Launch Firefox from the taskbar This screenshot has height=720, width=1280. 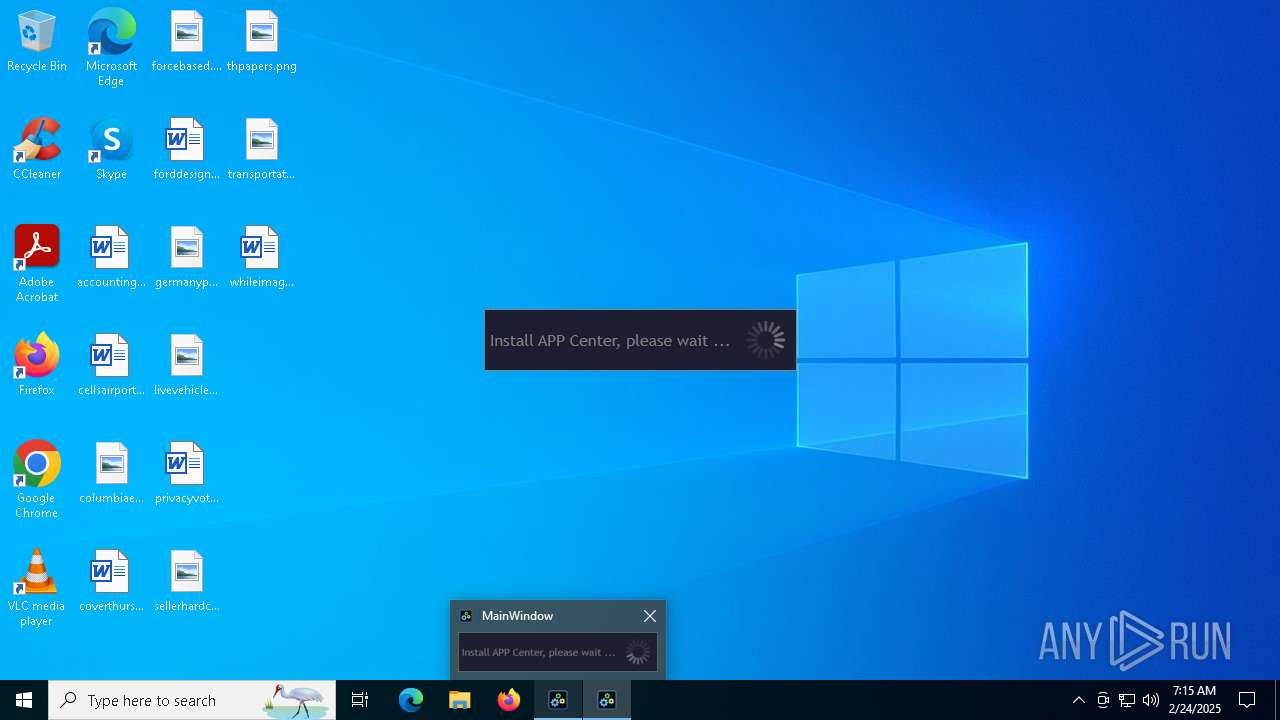(x=509, y=700)
